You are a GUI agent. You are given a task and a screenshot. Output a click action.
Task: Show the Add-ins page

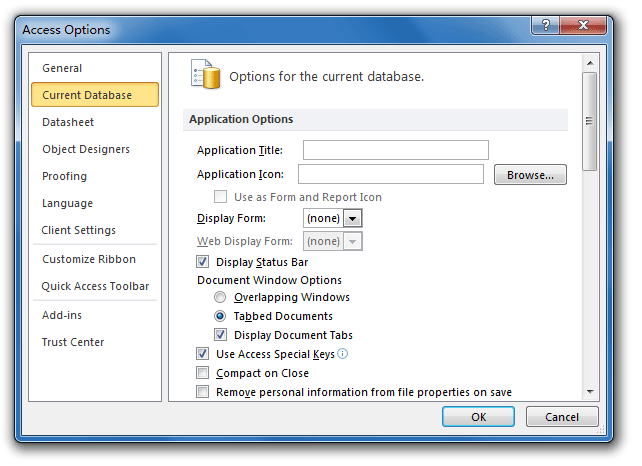click(95, 315)
